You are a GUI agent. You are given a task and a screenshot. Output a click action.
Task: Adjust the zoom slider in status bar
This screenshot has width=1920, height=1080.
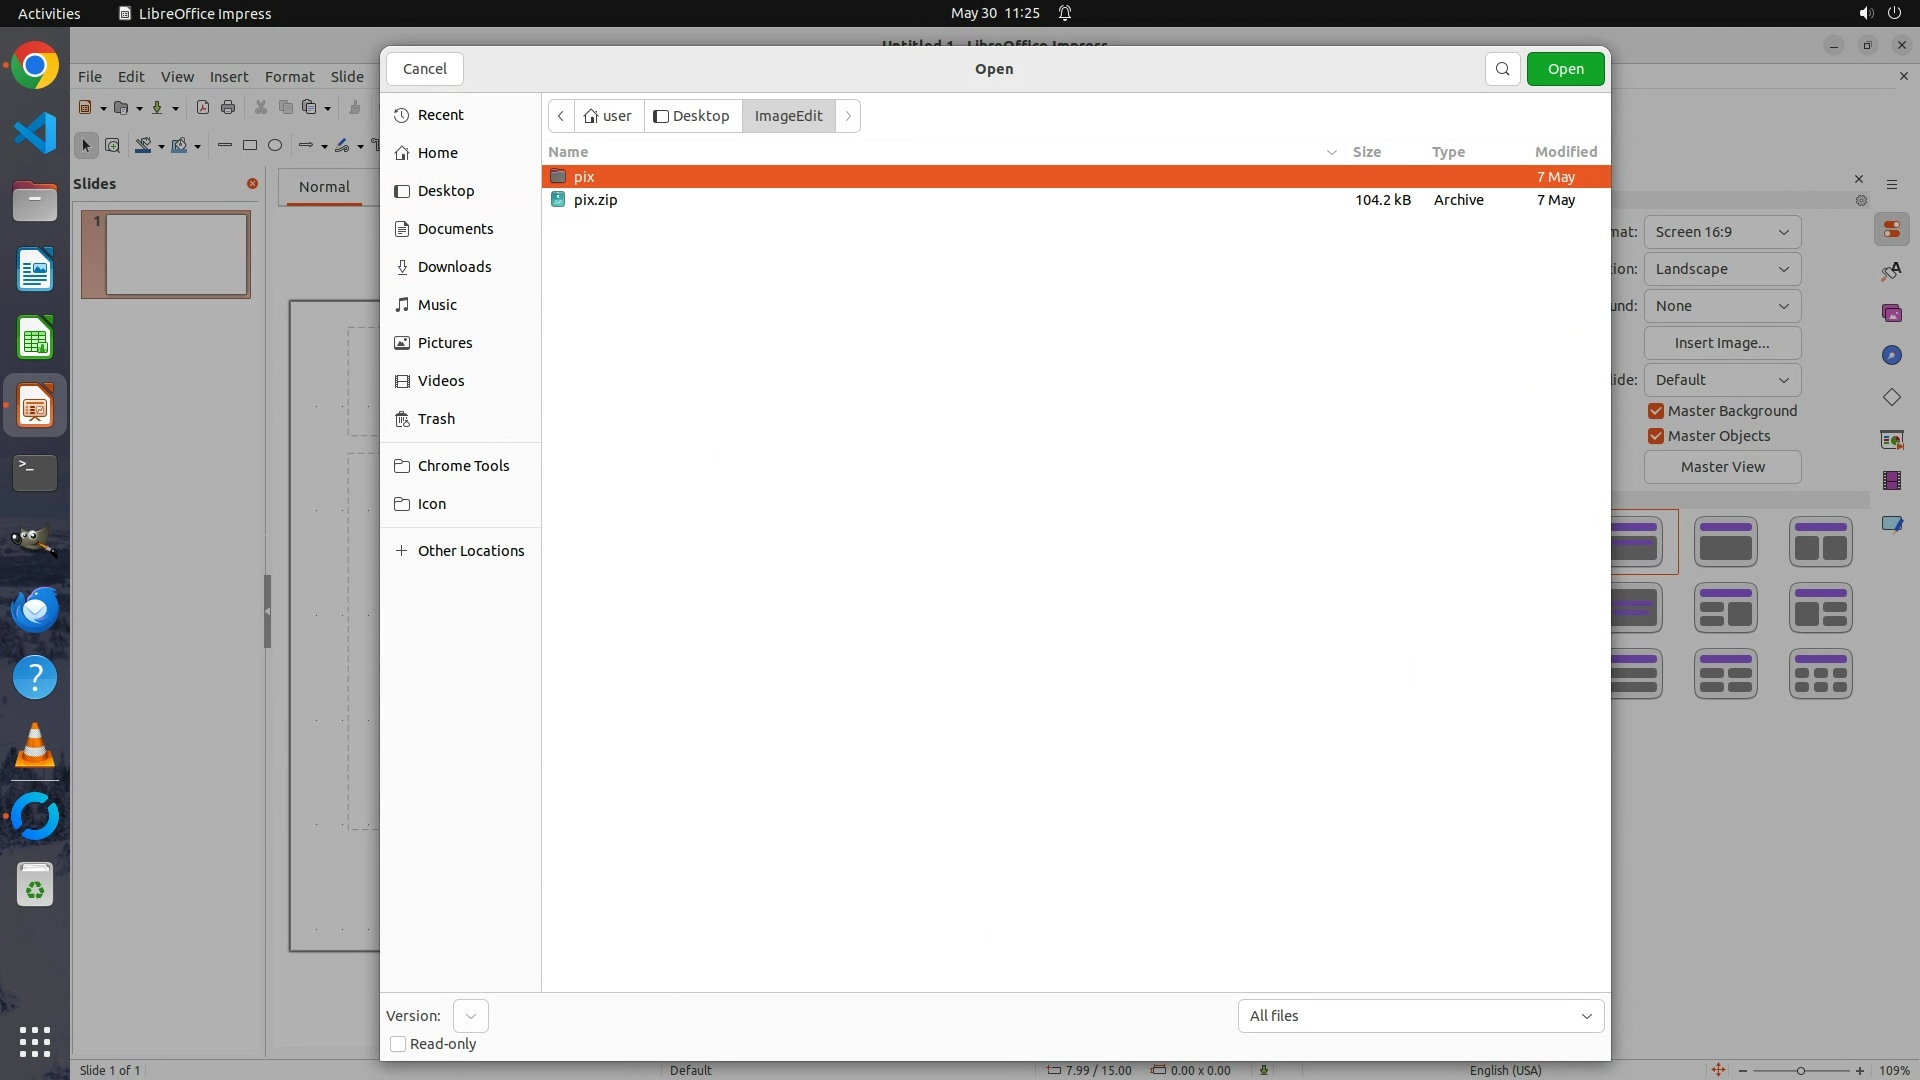tap(1800, 1070)
